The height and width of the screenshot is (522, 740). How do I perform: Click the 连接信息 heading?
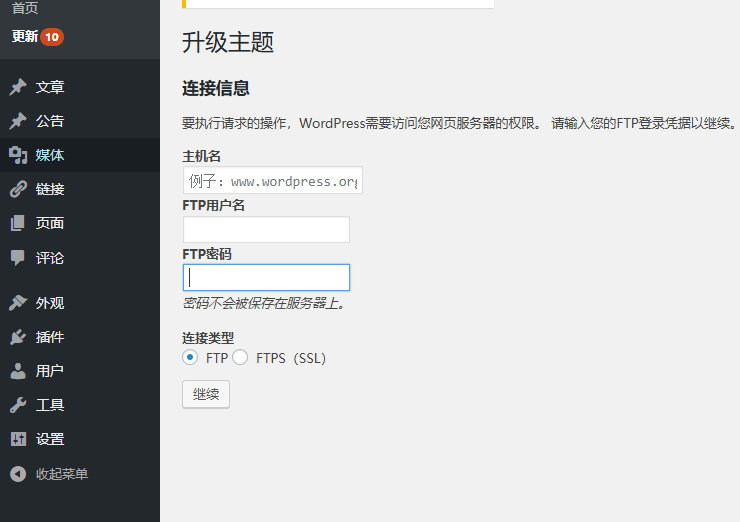(x=216, y=89)
